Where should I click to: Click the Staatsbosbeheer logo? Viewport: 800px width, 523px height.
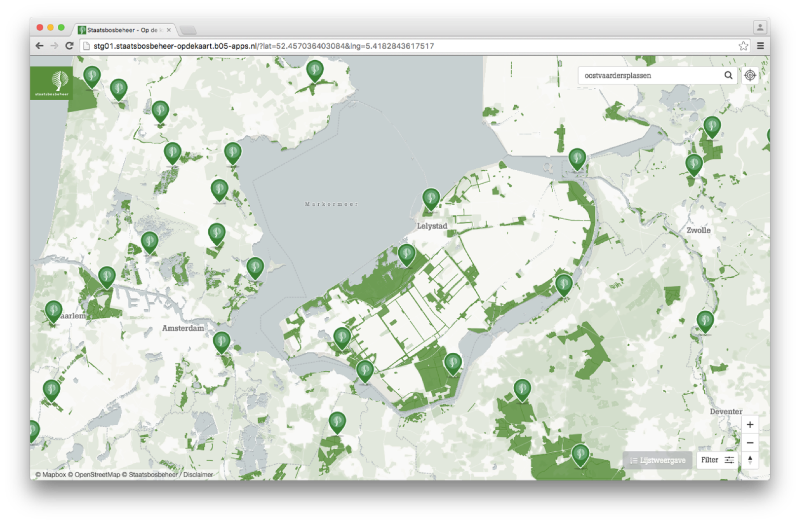pyautogui.click(x=51, y=81)
